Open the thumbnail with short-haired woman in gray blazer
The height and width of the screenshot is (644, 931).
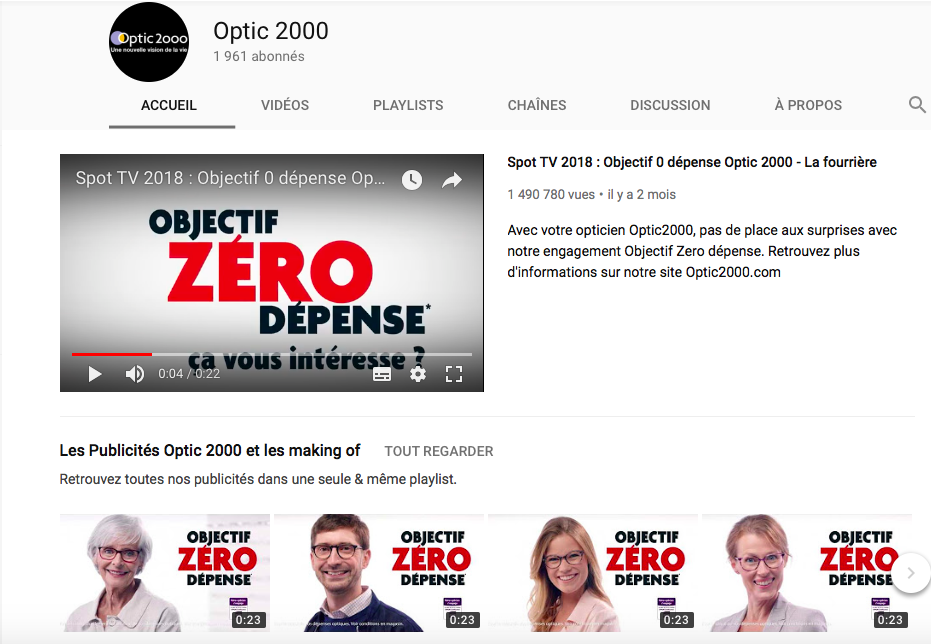tap(806, 573)
